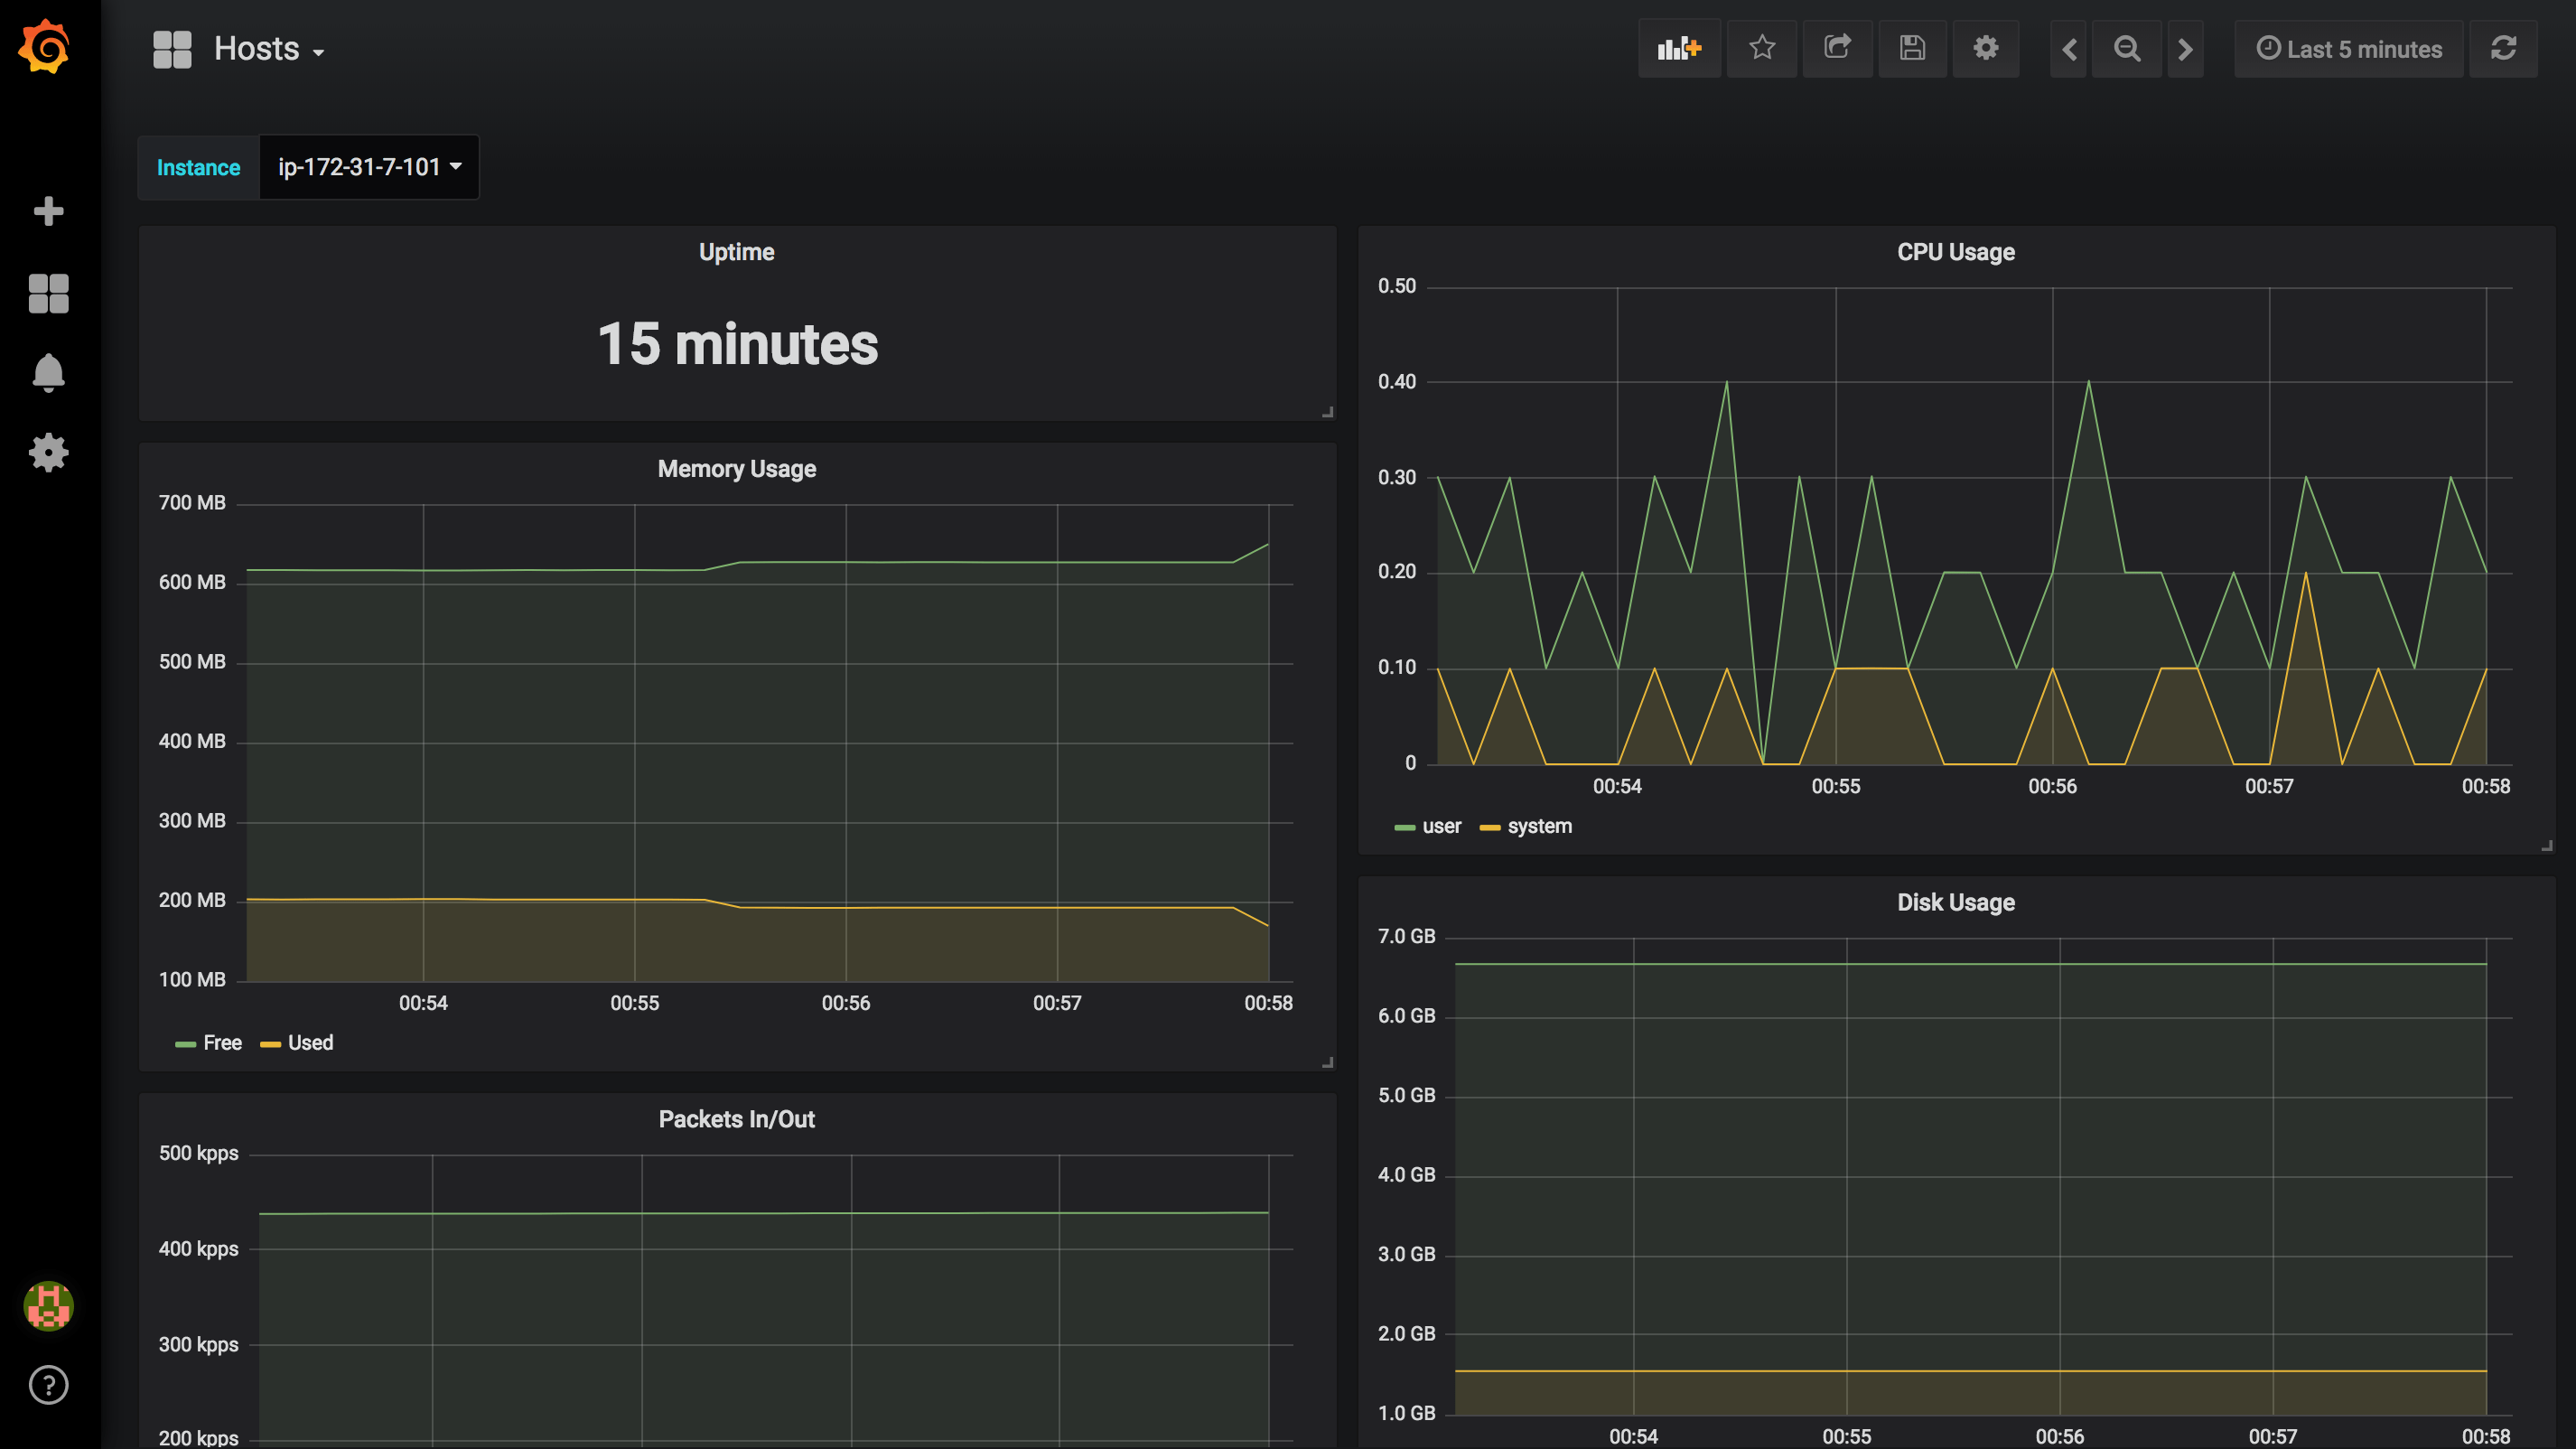Click the user legend color swatch
Screen dimensions: 2576x1449
[1404, 827]
